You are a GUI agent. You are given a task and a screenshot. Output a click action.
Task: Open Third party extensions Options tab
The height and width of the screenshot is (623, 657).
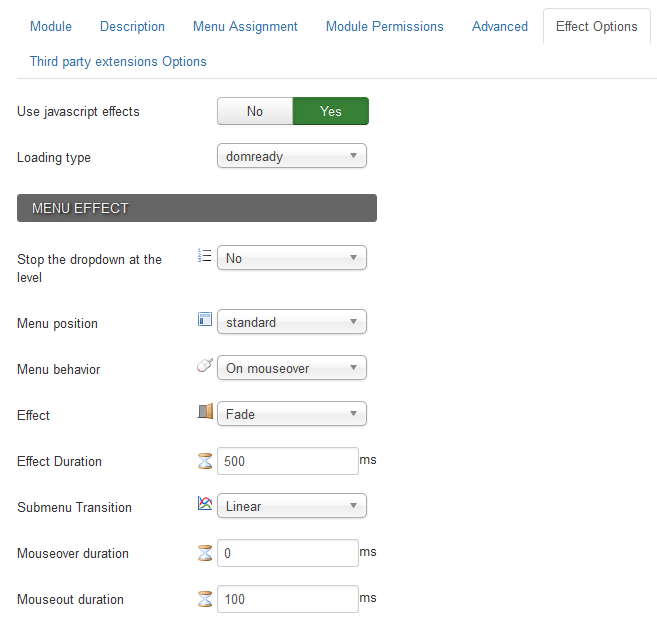click(x=118, y=61)
